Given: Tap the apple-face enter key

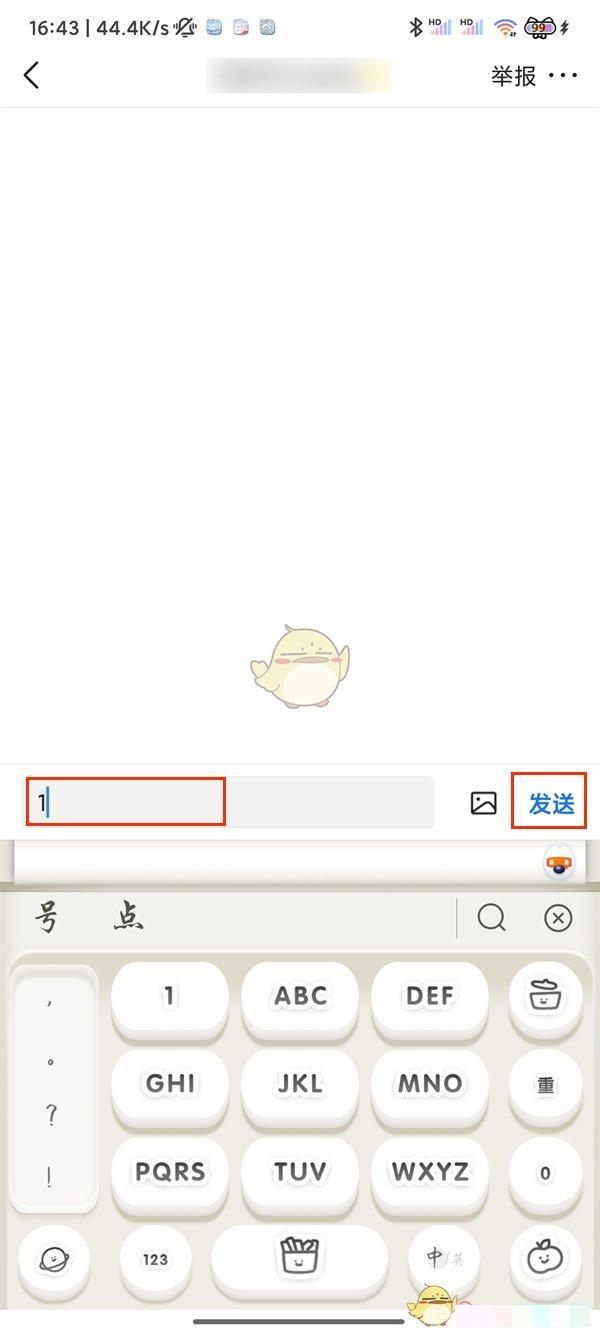Looking at the screenshot, I should coord(545,1257).
